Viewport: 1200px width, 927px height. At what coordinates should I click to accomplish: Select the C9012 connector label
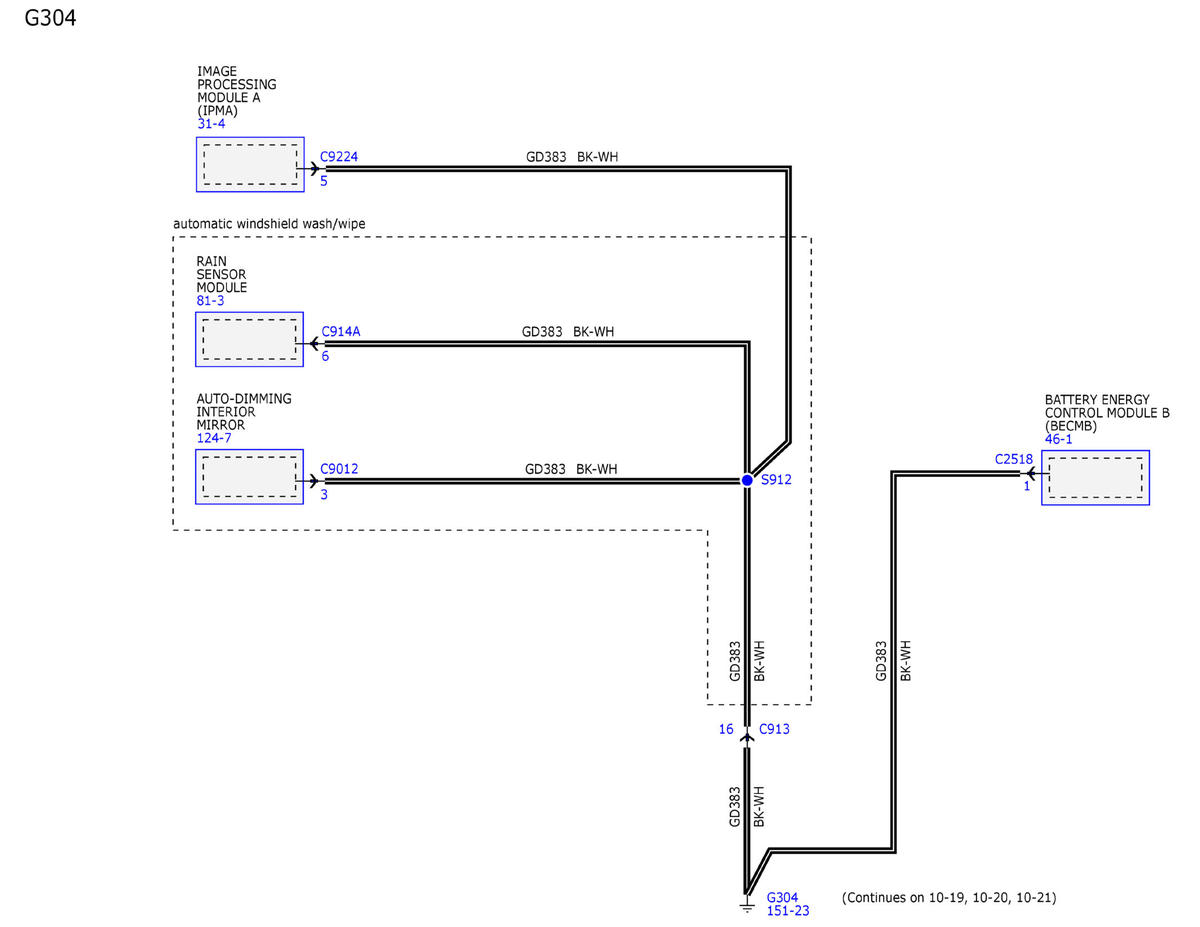339,469
